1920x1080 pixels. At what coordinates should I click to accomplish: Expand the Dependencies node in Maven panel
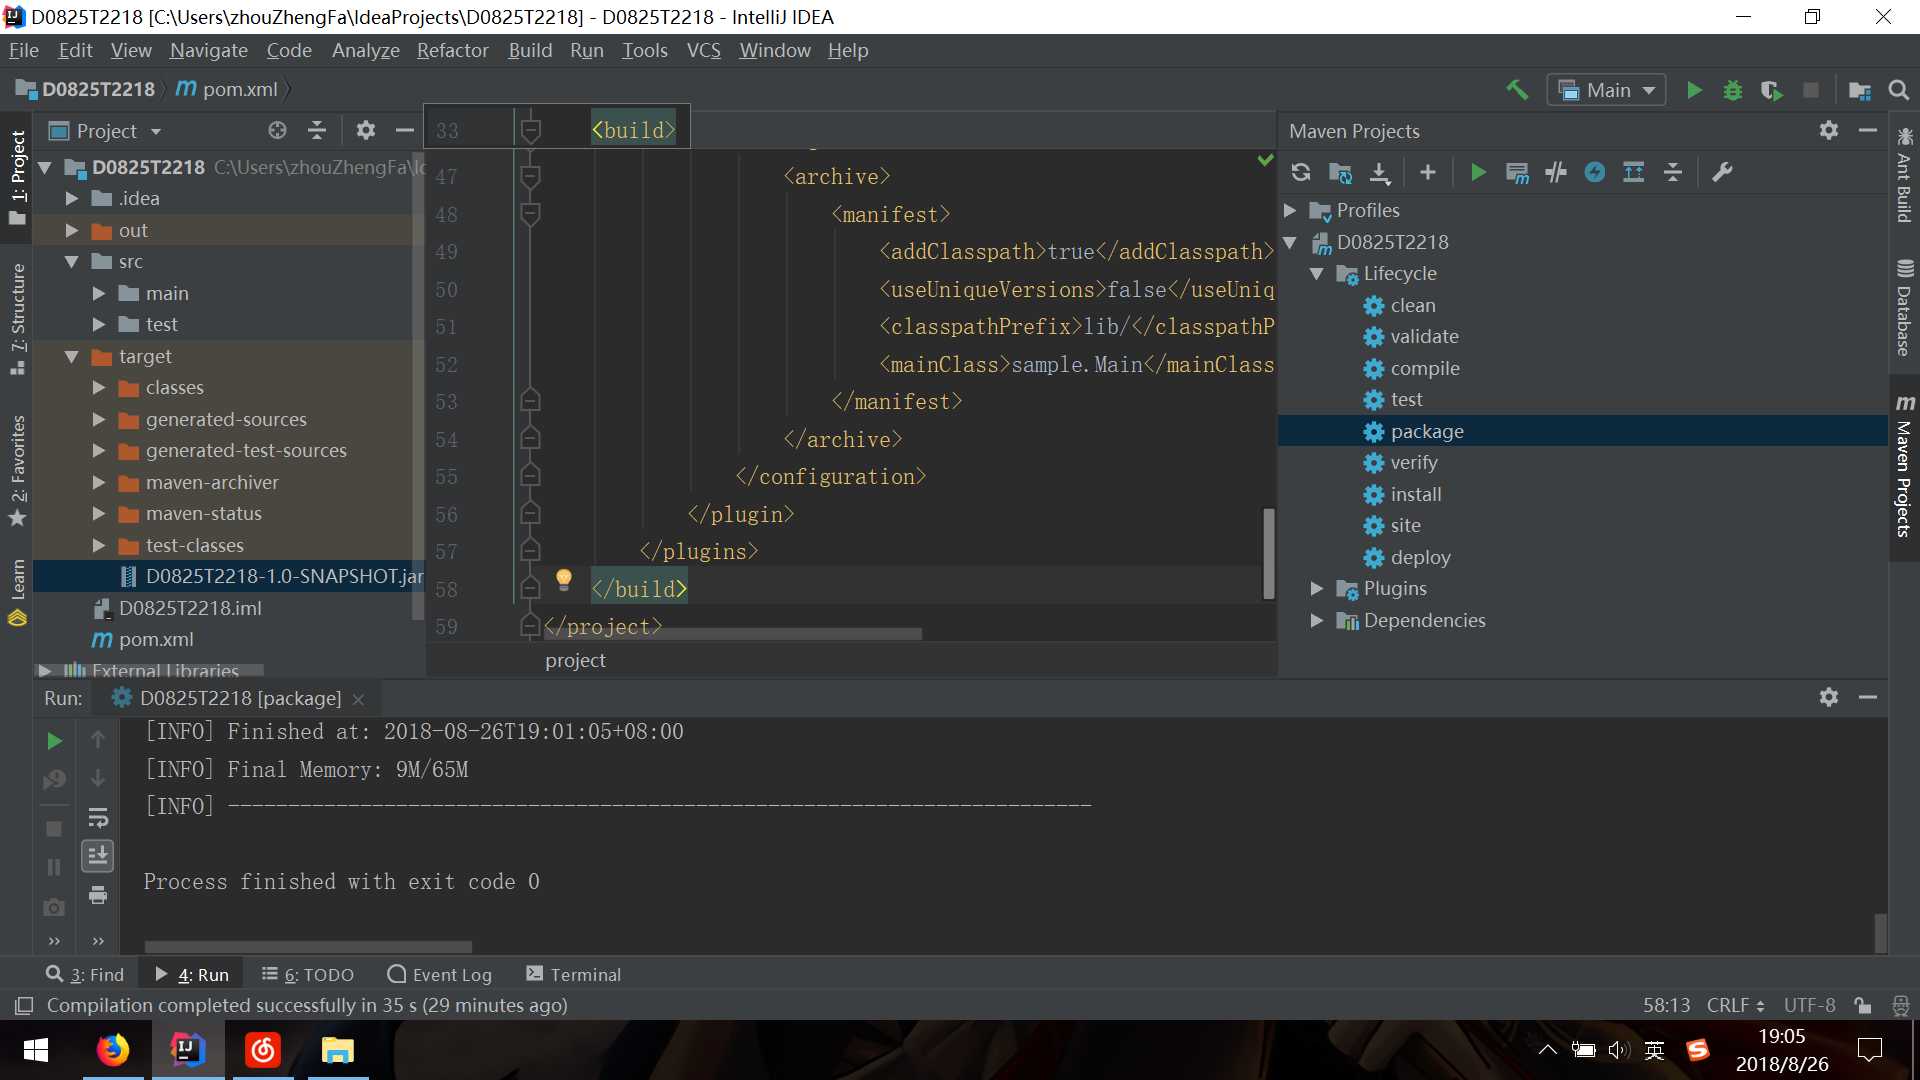(1317, 620)
